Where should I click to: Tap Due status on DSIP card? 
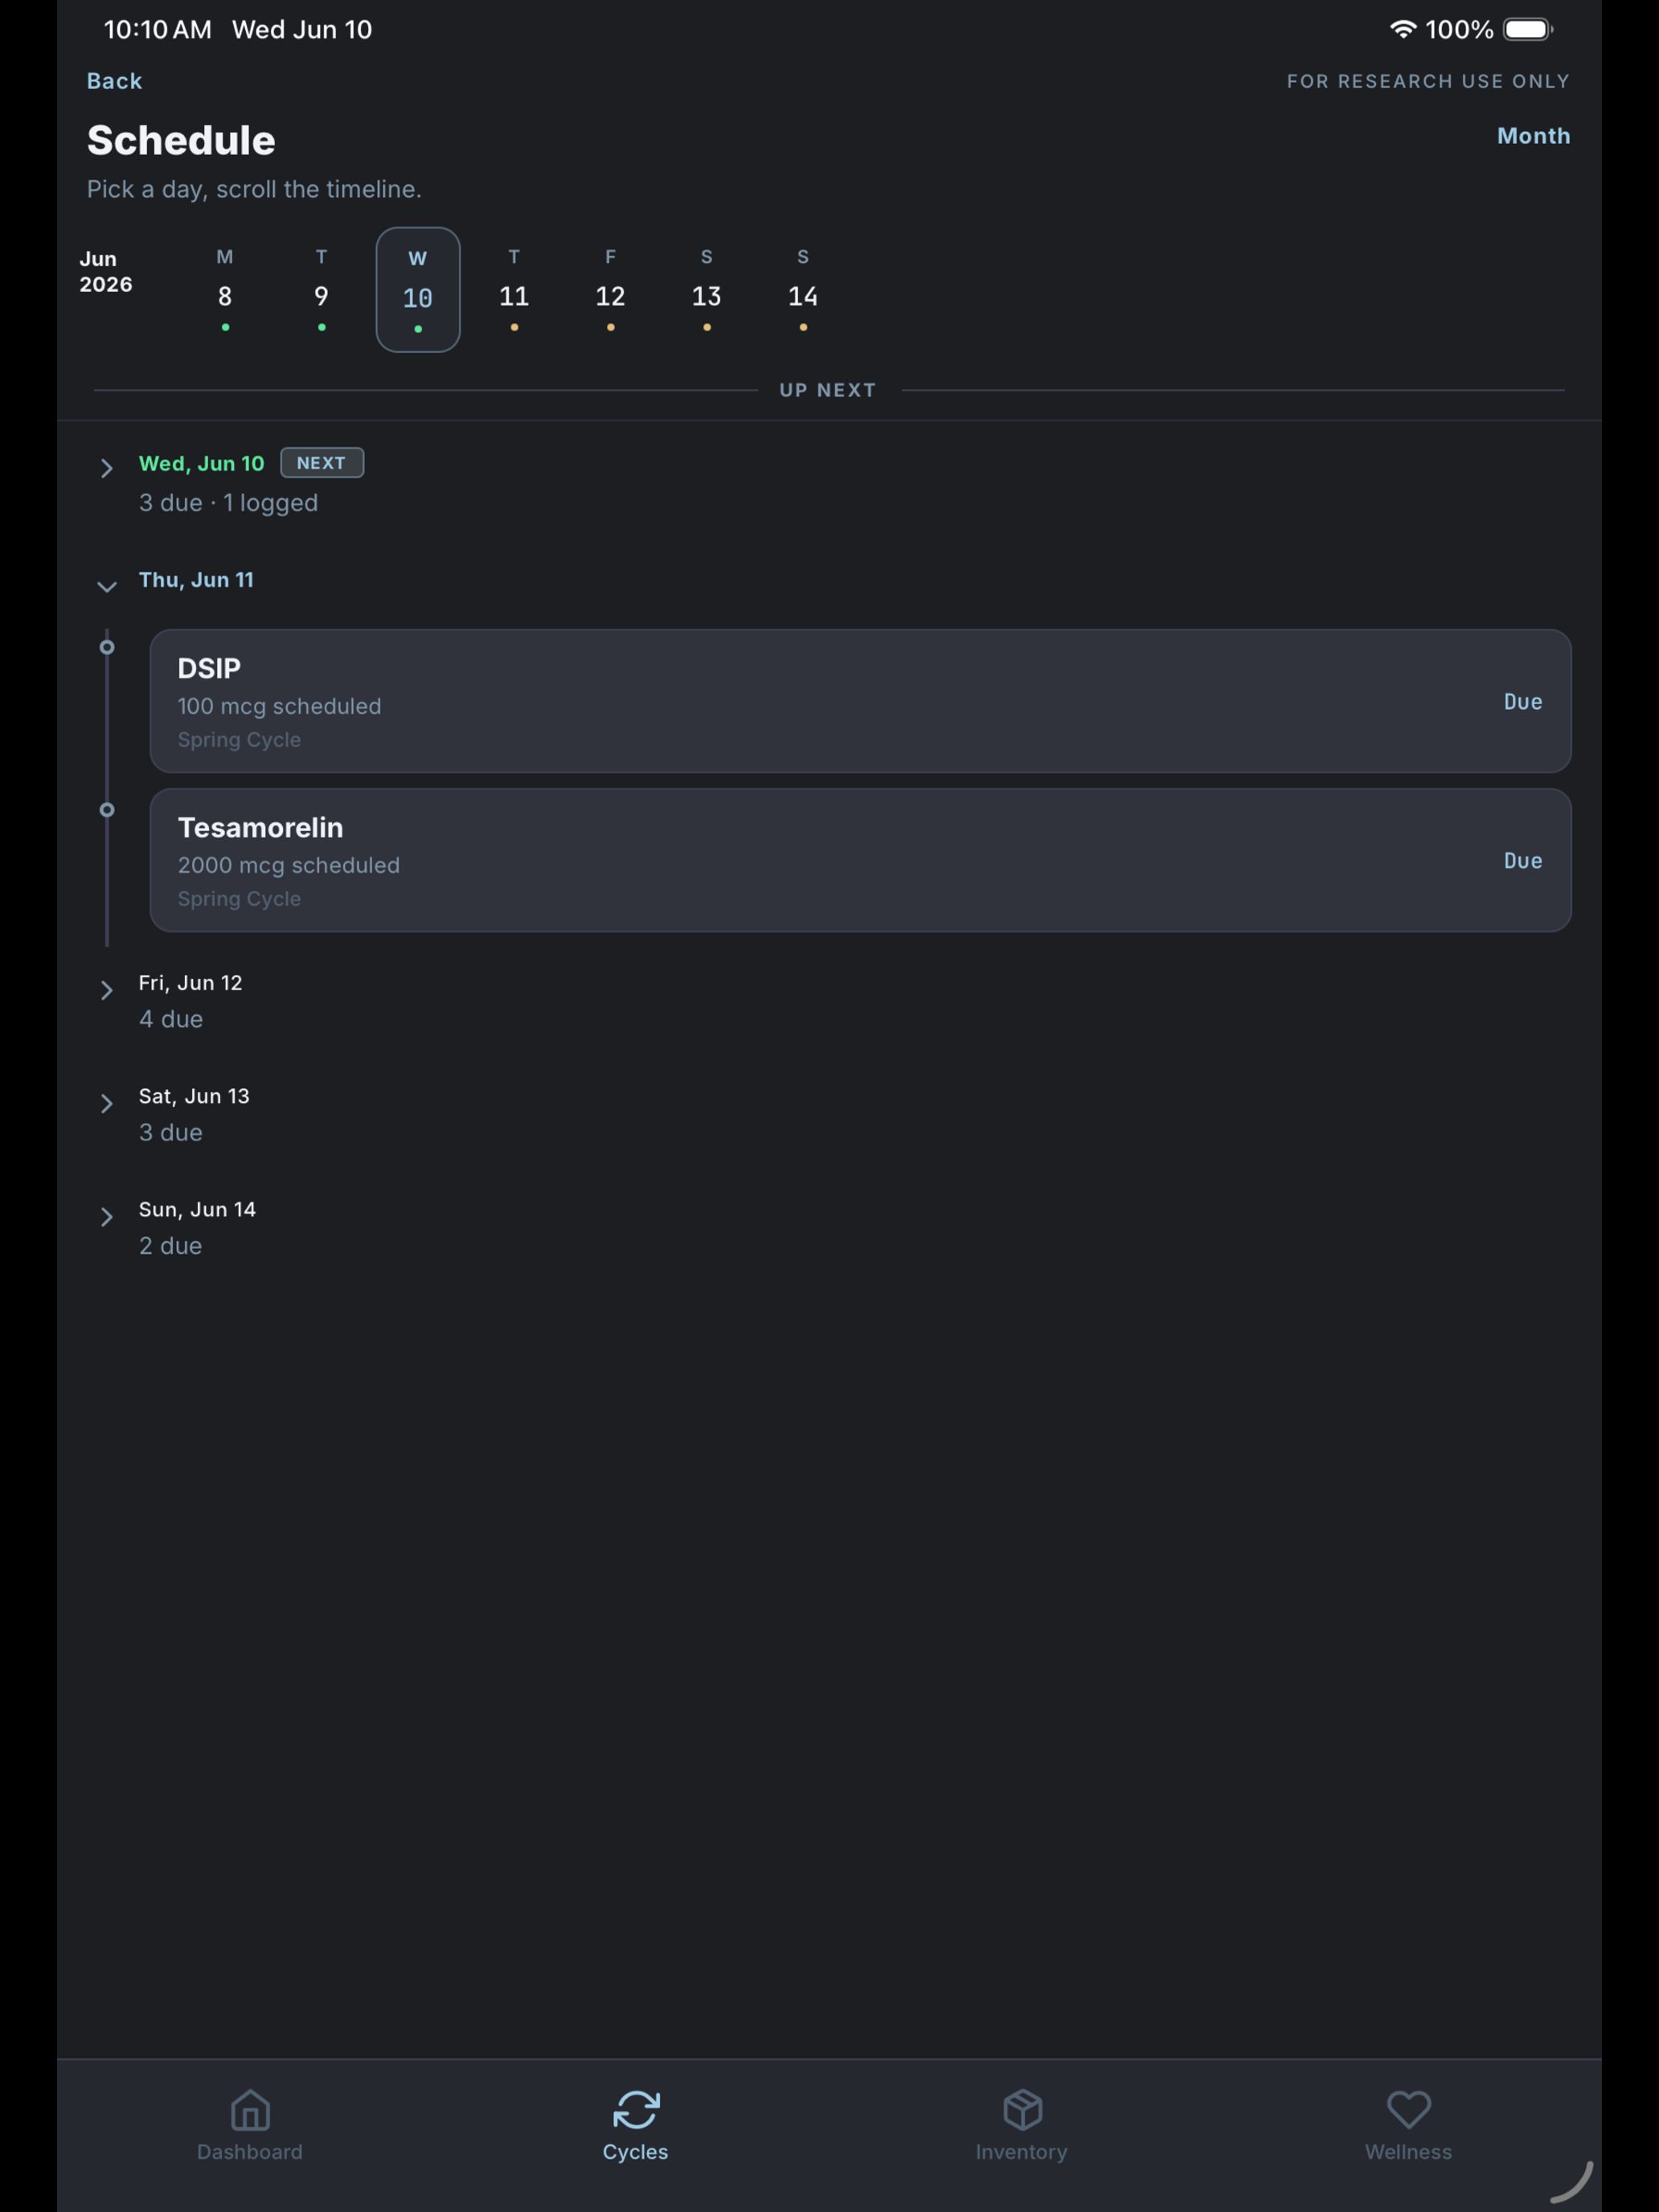click(x=1523, y=702)
